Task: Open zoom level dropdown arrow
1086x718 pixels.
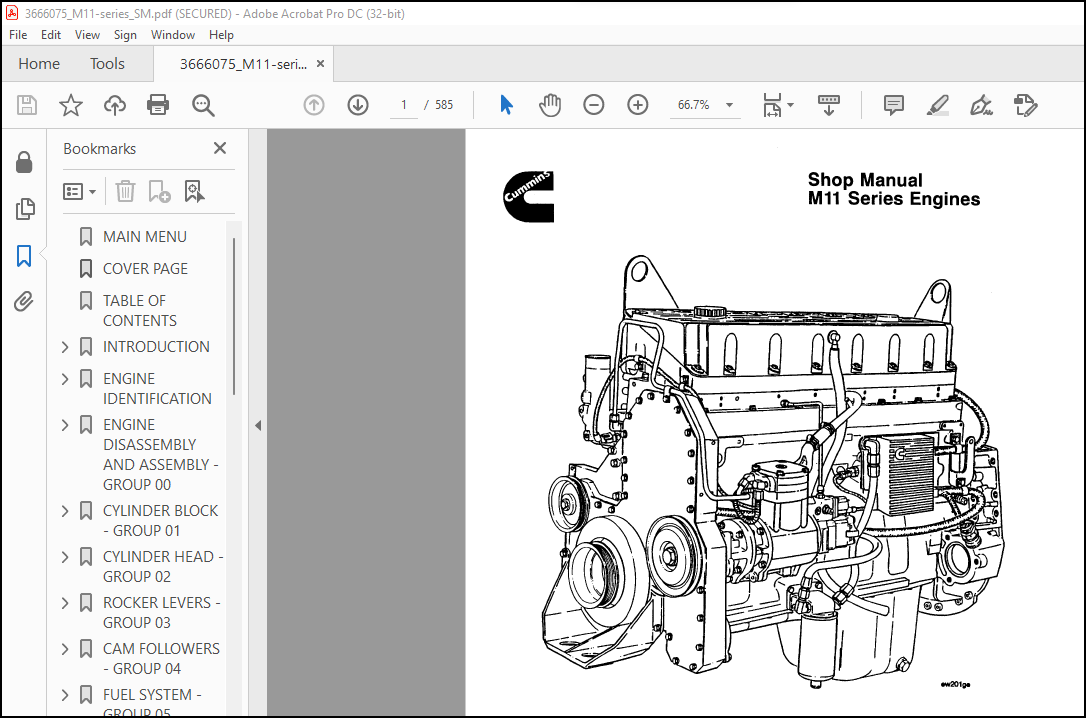Action: (729, 105)
